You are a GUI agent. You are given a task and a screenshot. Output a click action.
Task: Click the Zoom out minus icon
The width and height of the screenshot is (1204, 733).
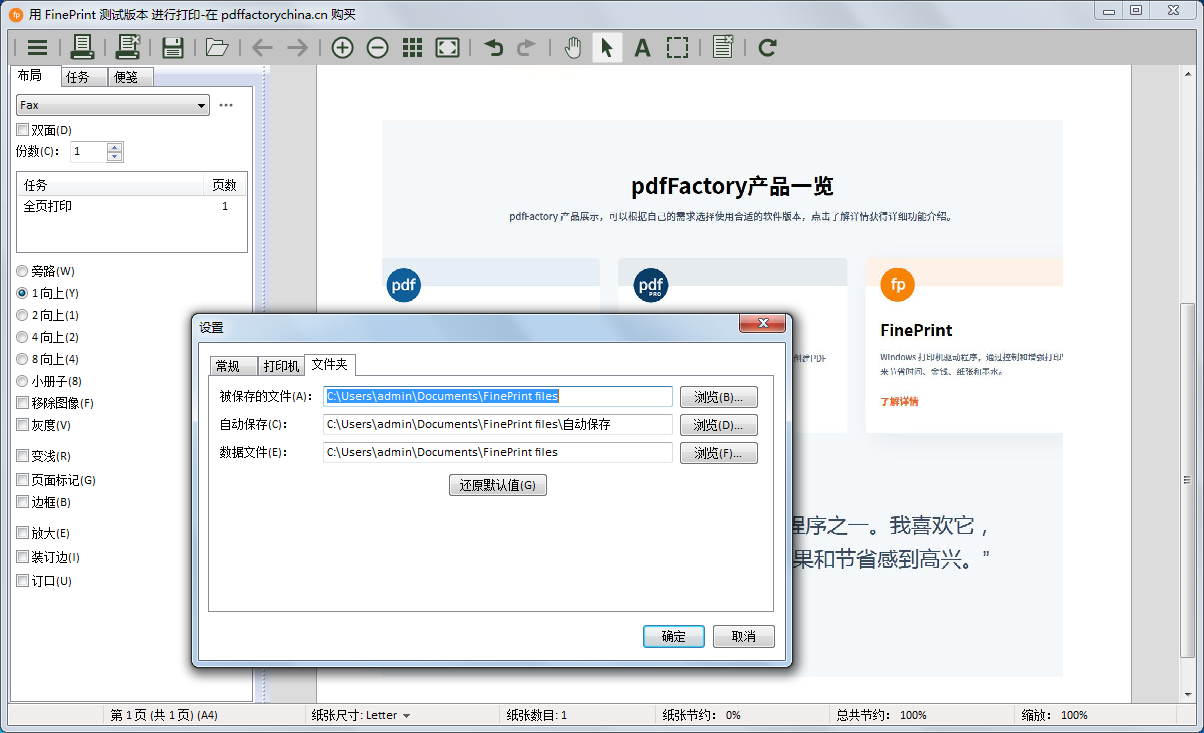coord(377,47)
